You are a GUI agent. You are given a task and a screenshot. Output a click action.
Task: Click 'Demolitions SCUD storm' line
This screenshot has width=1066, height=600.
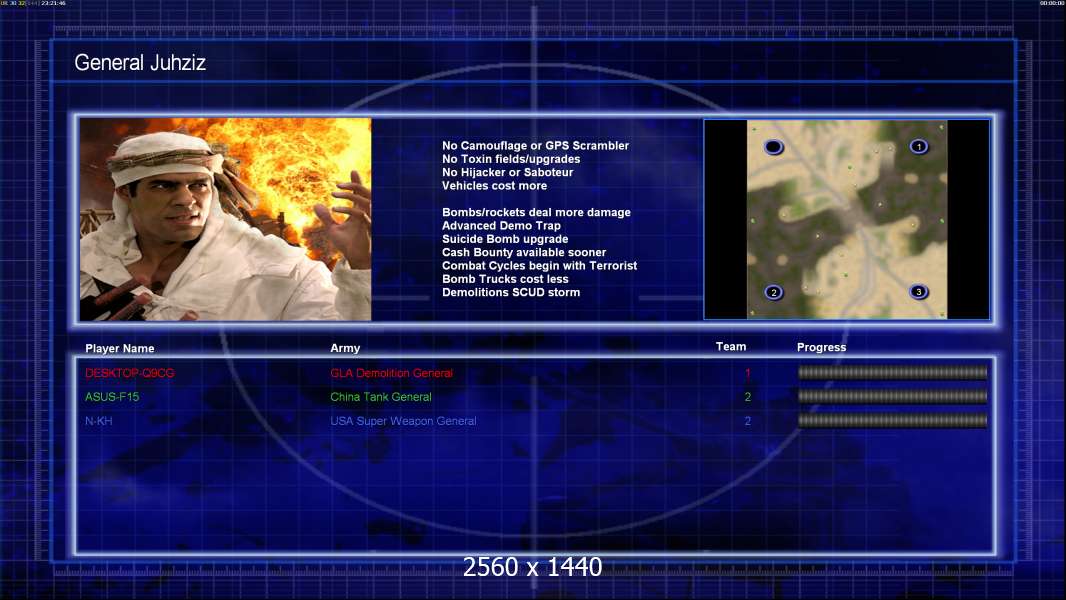tap(511, 292)
